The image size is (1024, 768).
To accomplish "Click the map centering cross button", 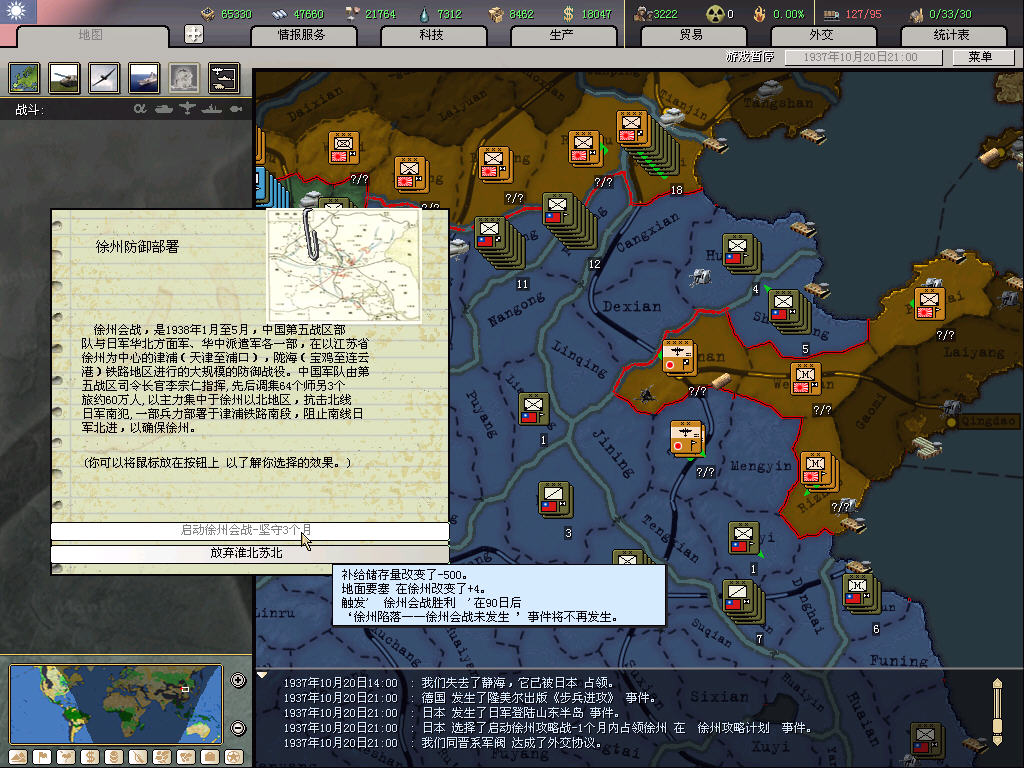I will 194,34.
